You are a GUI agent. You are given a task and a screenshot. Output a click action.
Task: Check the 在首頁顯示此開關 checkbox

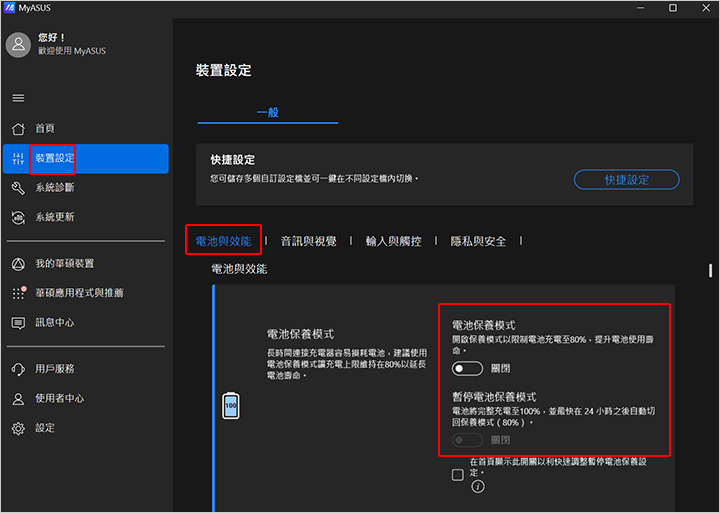coord(457,475)
